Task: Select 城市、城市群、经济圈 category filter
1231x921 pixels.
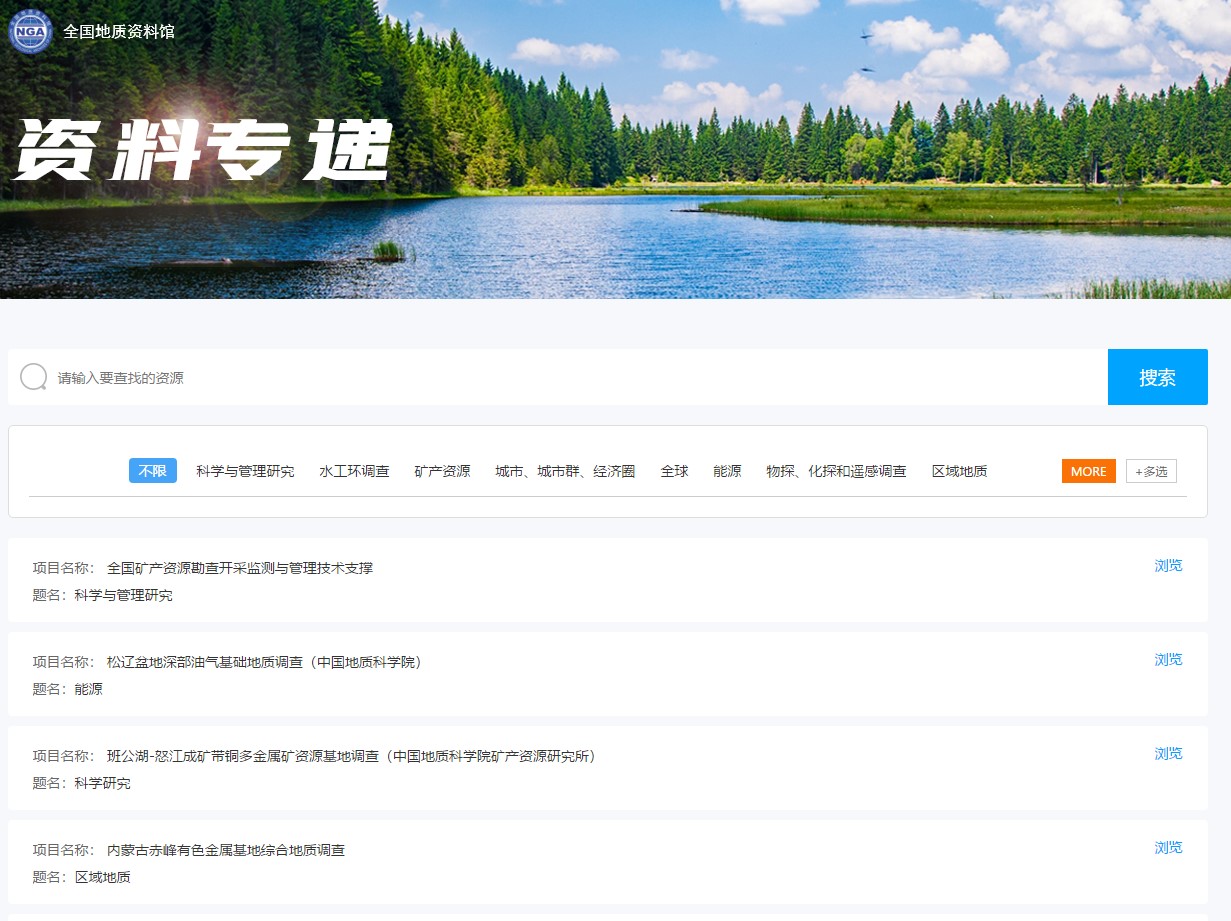Action: point(565,471)
